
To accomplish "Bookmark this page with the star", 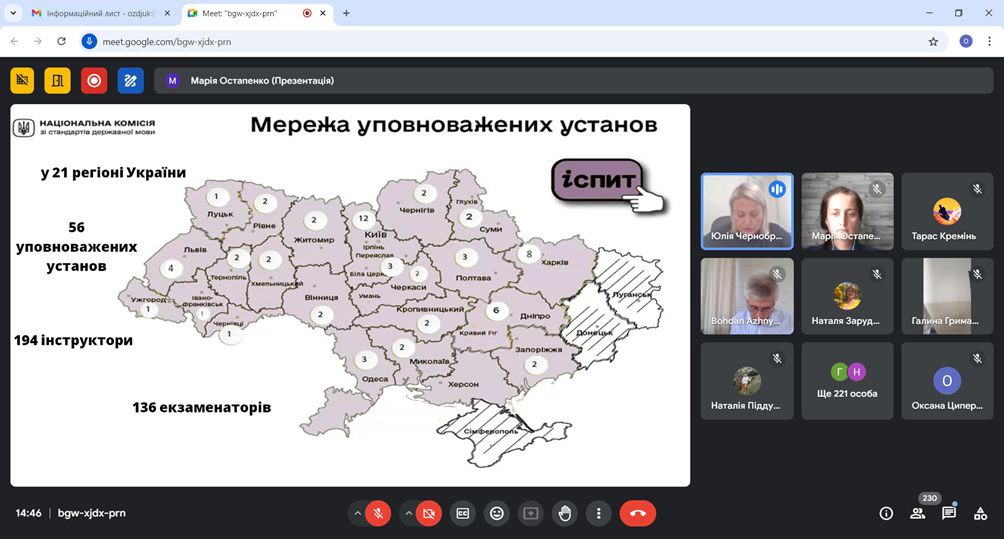I will coord(933,42).
